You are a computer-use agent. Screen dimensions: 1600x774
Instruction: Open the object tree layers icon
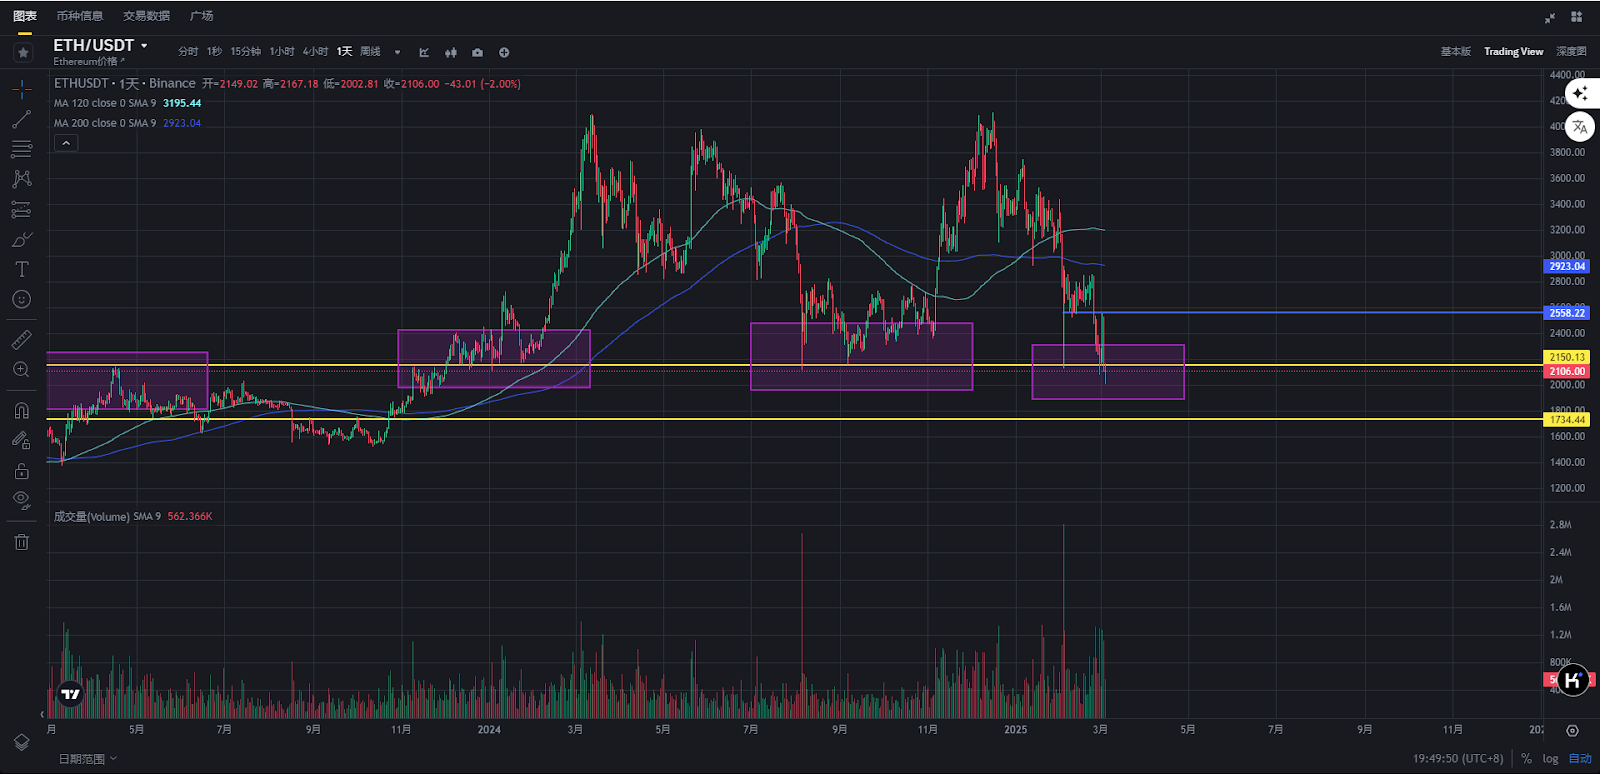[x=21, y=742]
